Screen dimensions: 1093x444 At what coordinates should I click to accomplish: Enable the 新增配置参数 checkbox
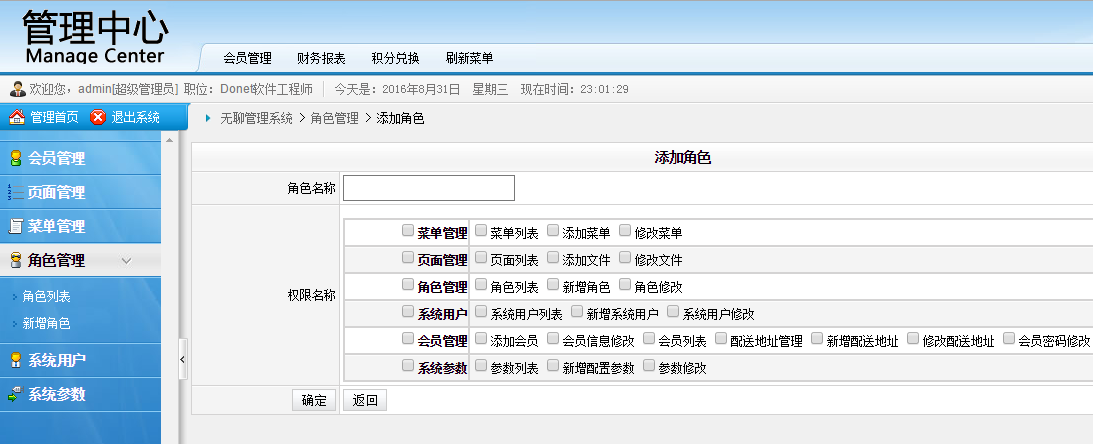click(553, 365)
